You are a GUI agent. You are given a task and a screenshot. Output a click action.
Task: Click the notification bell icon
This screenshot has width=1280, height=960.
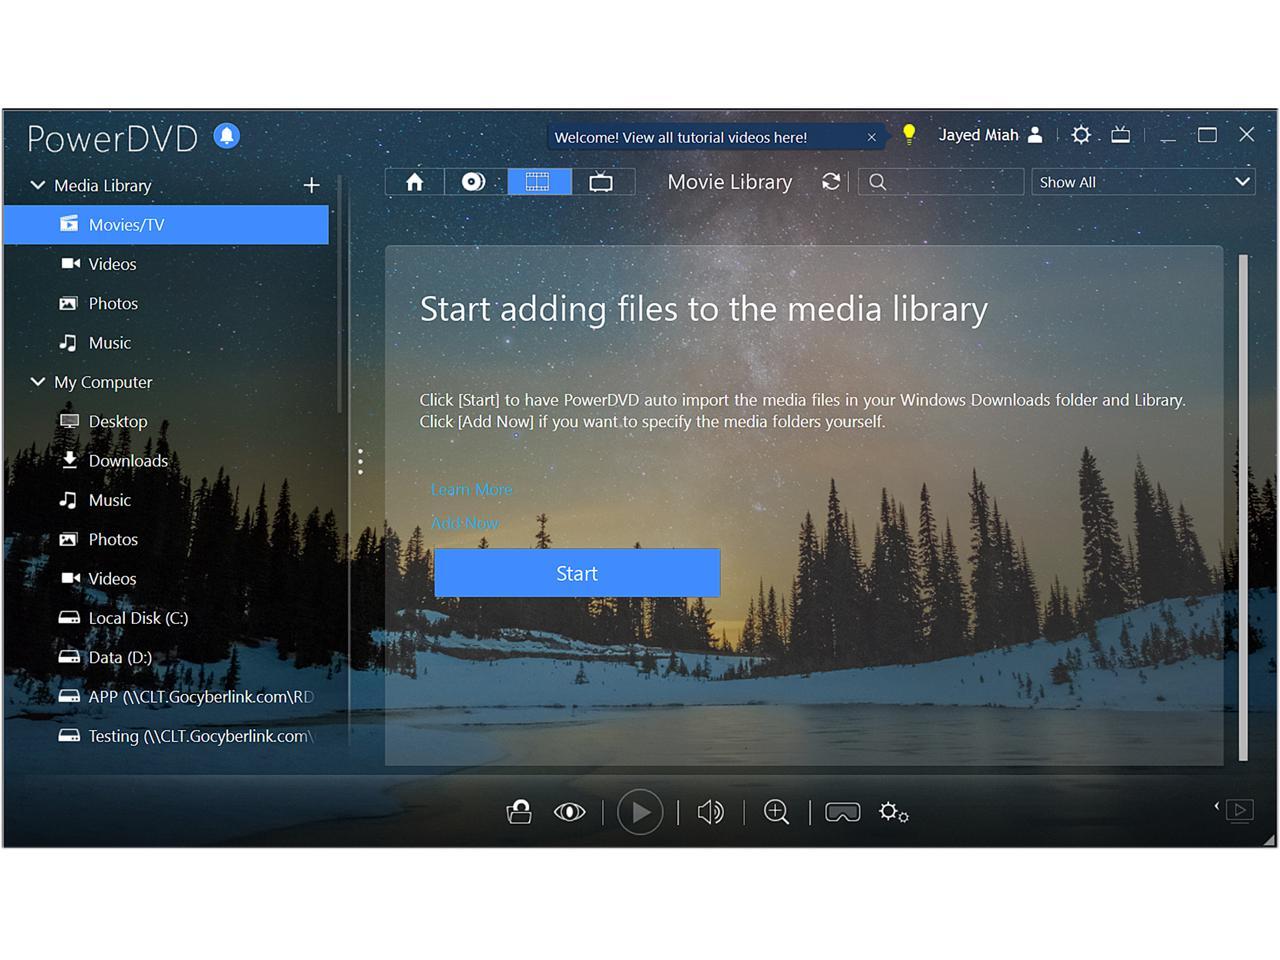click(227, 136)
